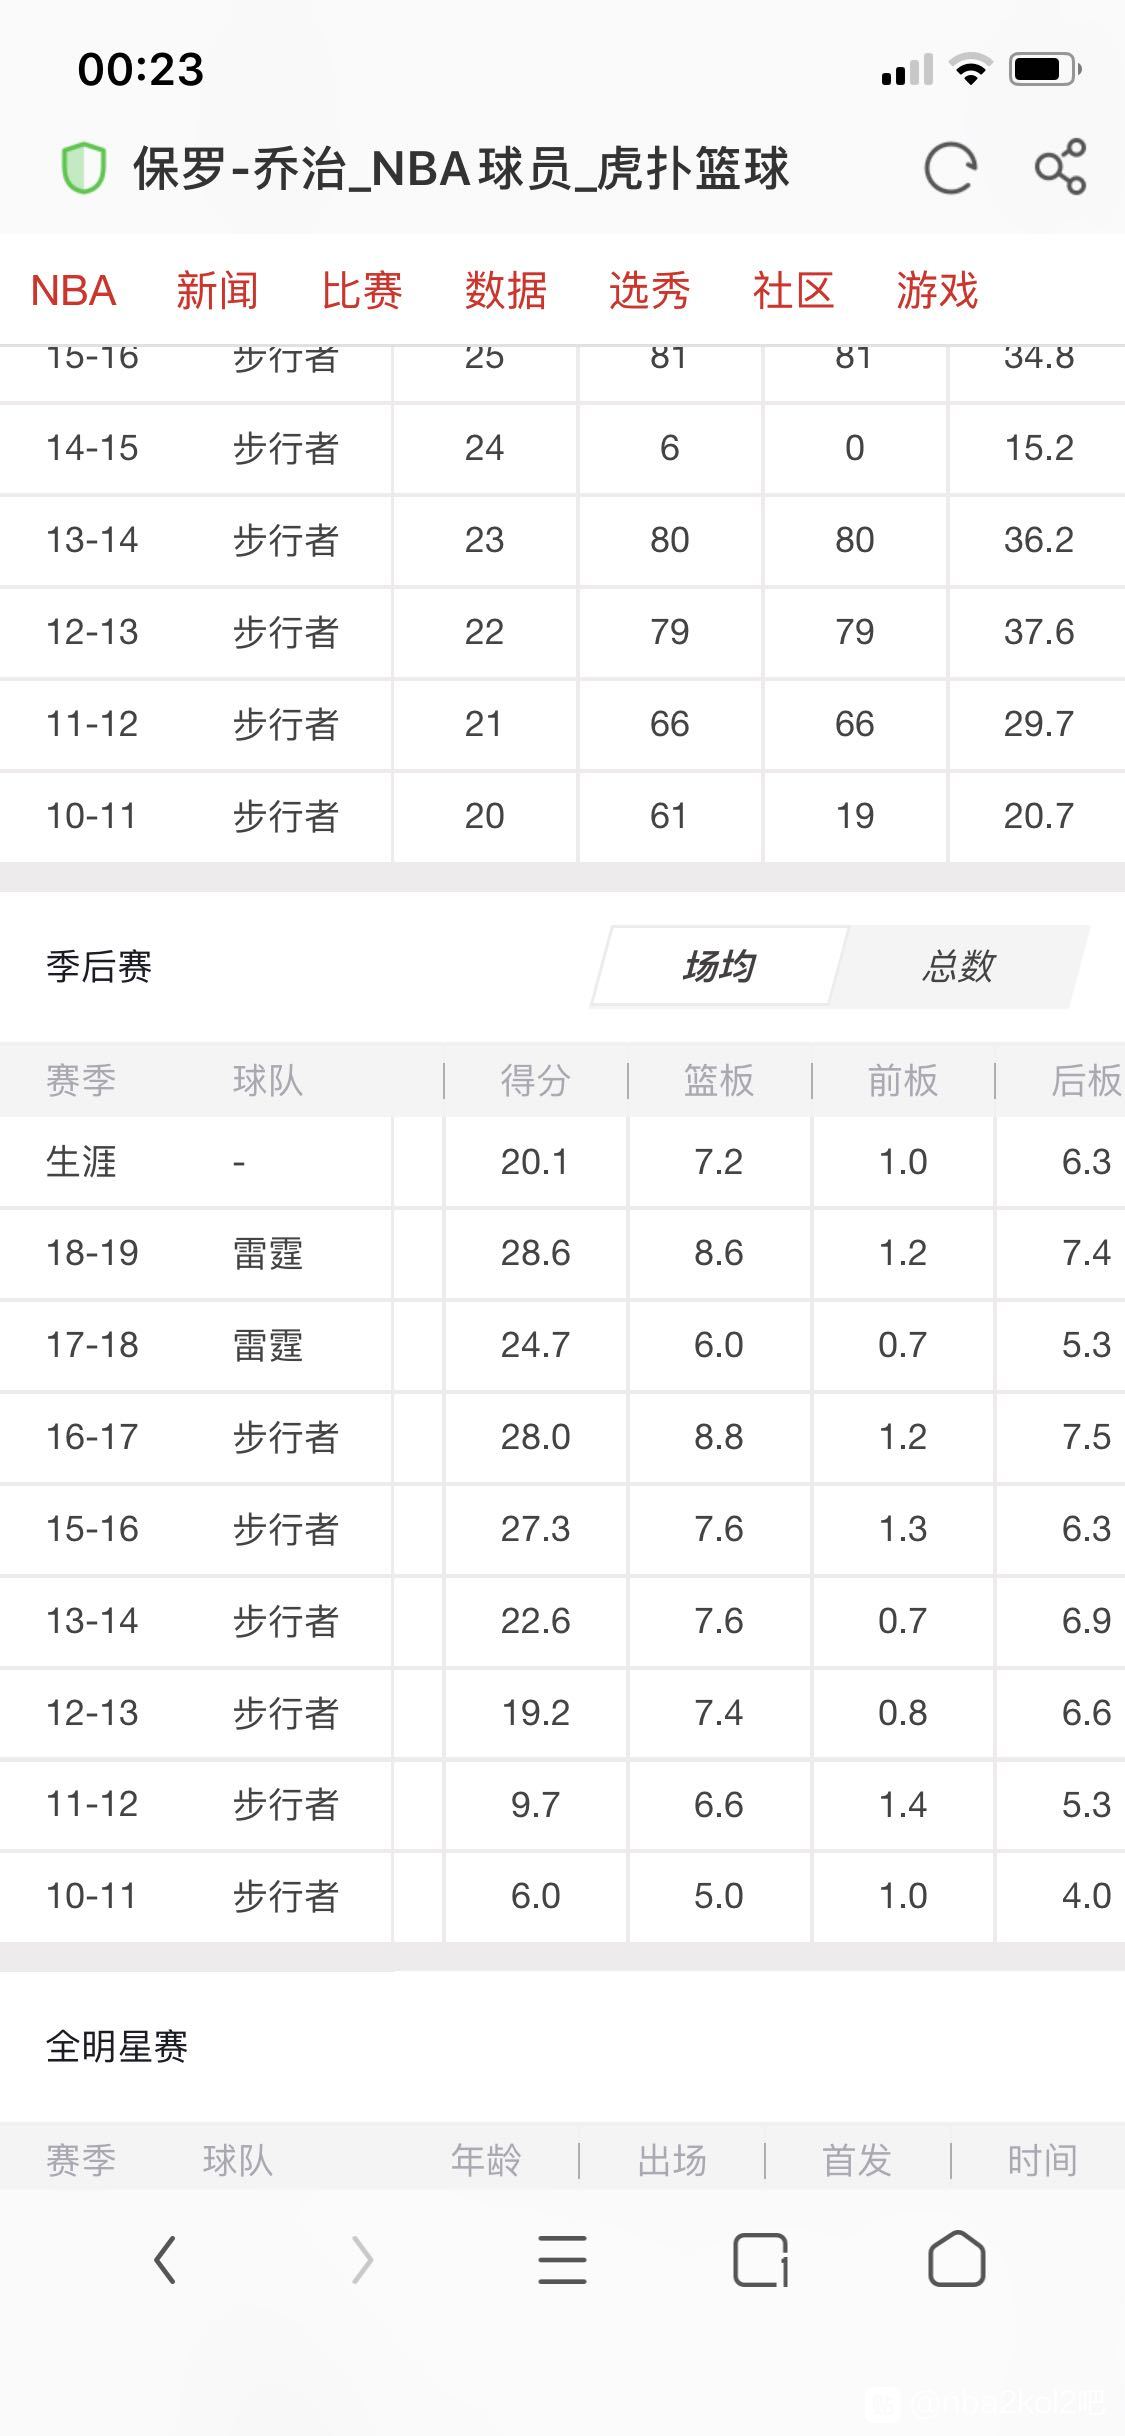Viewport: 1125px width, 2436px height.
Task: Select the 18-19 雷霆 playoff row
Action: pyautogui.click(x=562, y=1253)
